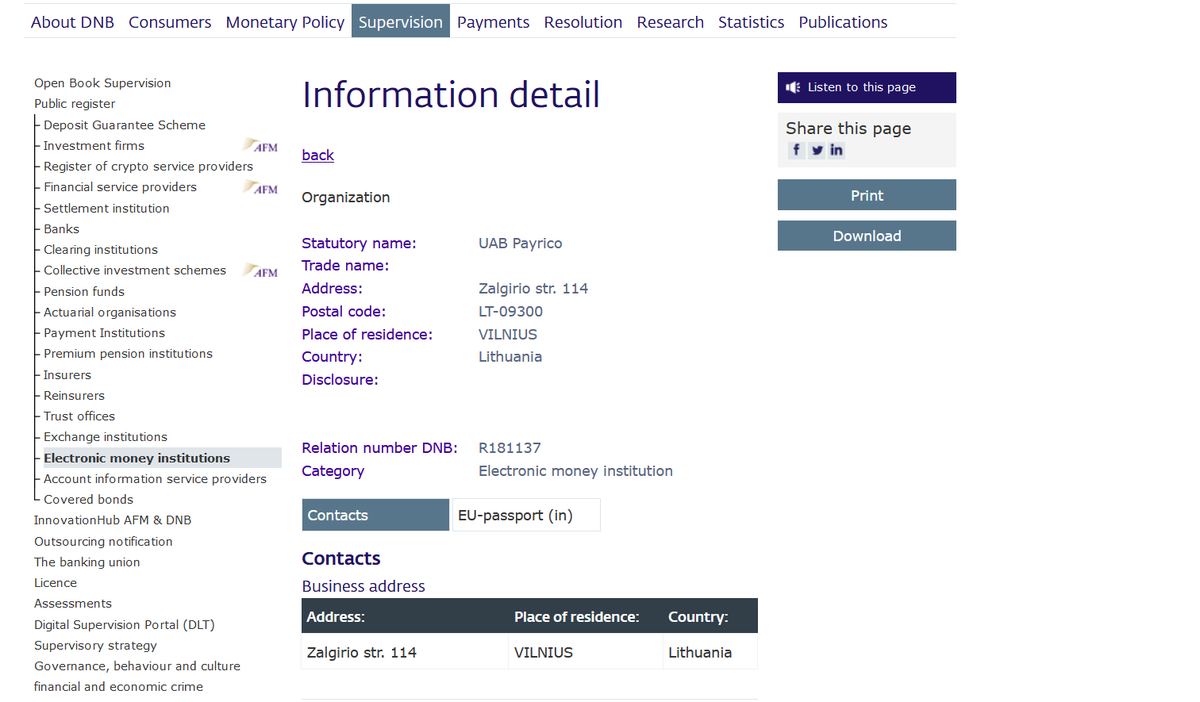Click the Download button
The height and width of the screenshot is (702, 1200).
[867, 236]
